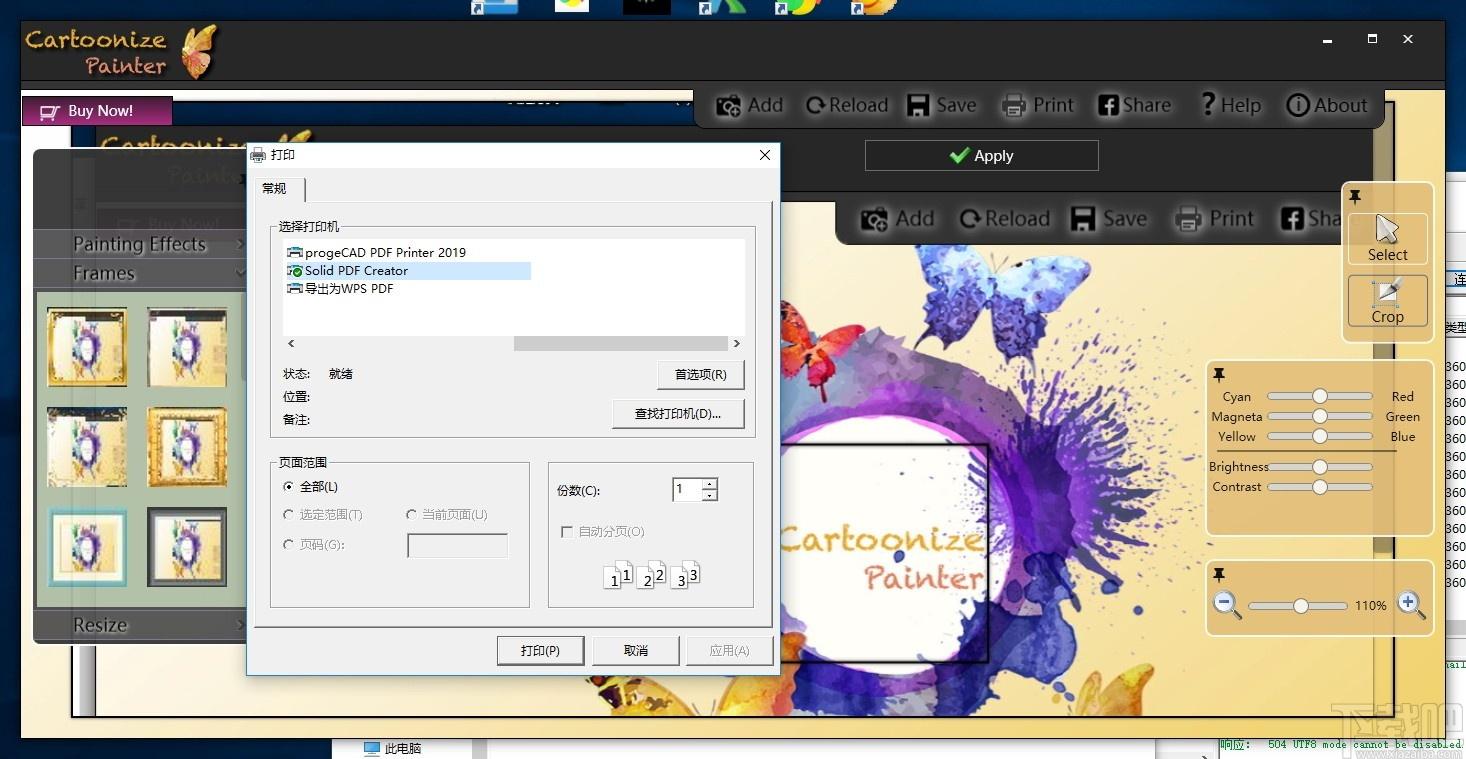This screenshot has width=1466, height=759.
Task: Open Help in the top toolbar
Action: point(1230,105)
